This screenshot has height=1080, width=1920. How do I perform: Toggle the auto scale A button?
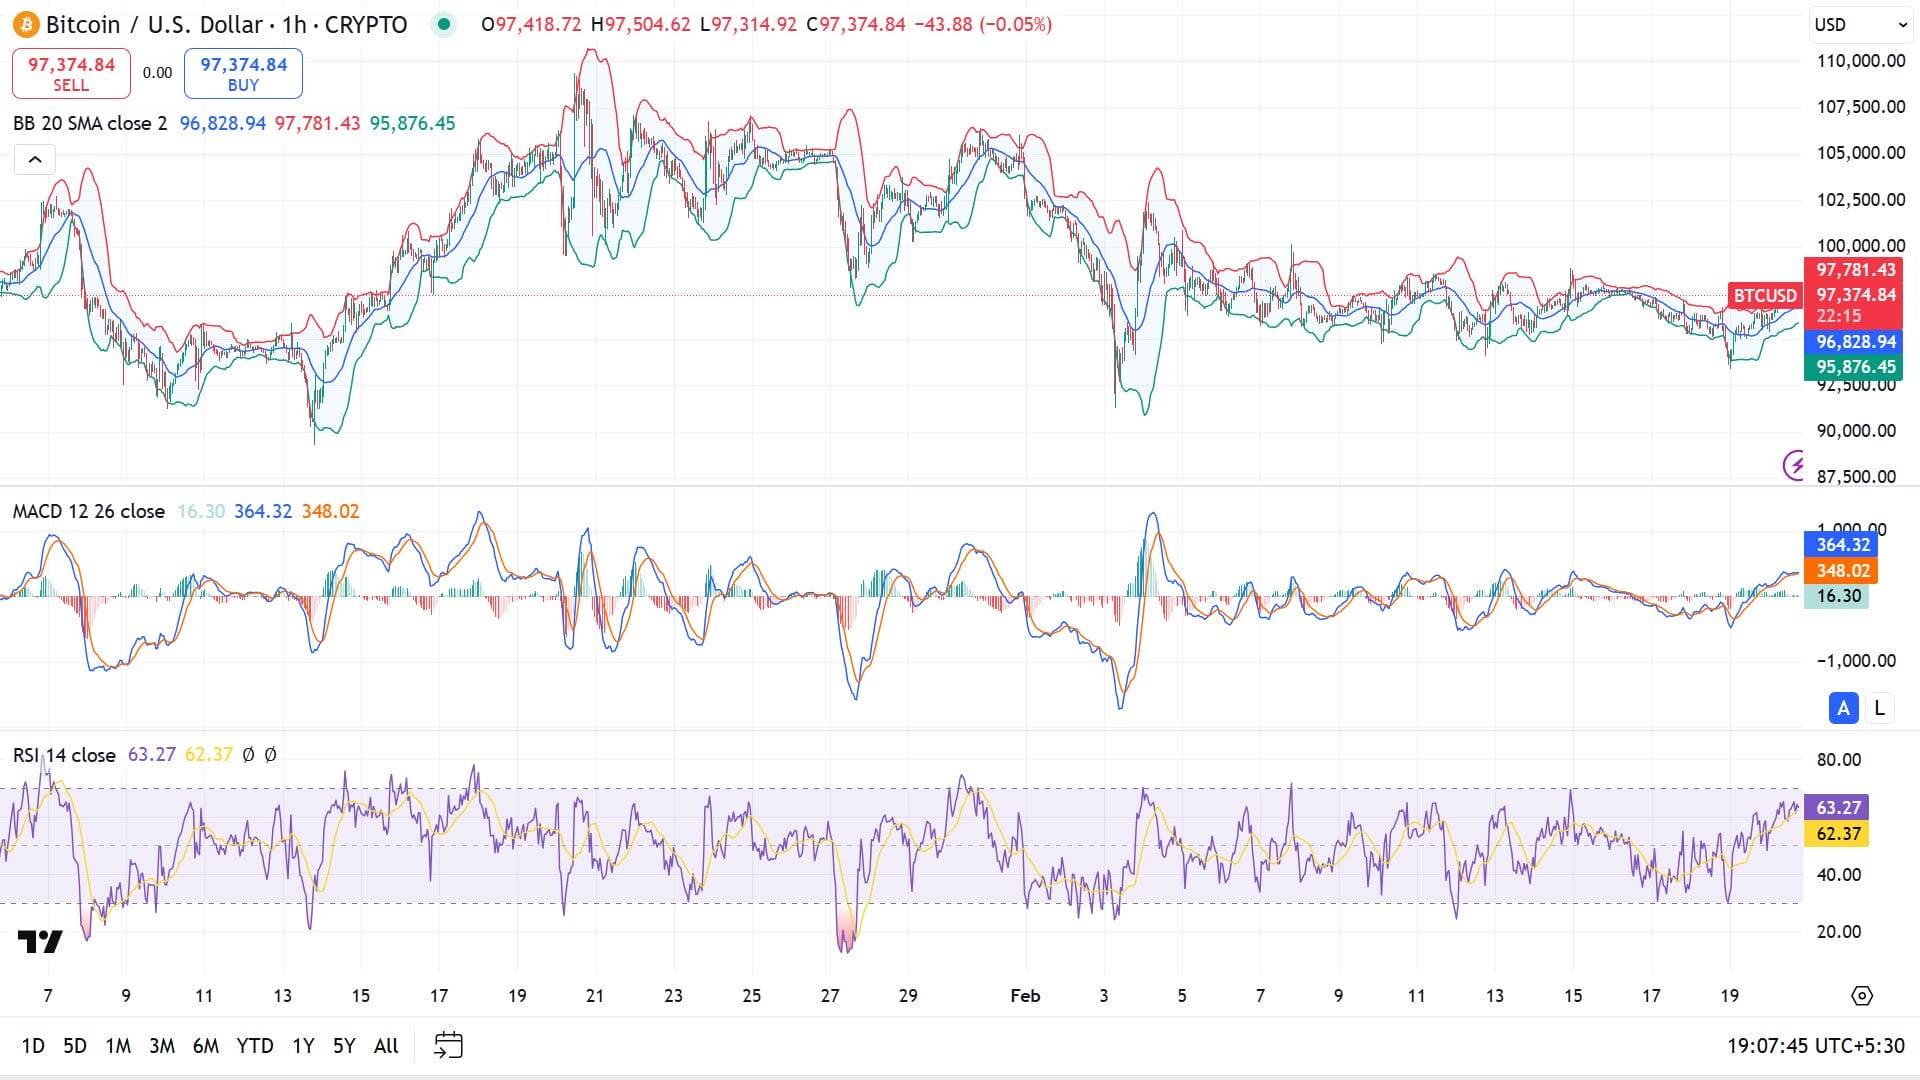1843,708
